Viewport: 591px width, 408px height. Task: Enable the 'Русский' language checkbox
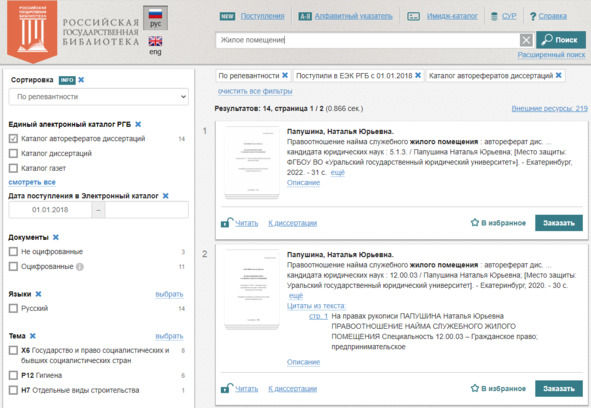coord(13,308)
